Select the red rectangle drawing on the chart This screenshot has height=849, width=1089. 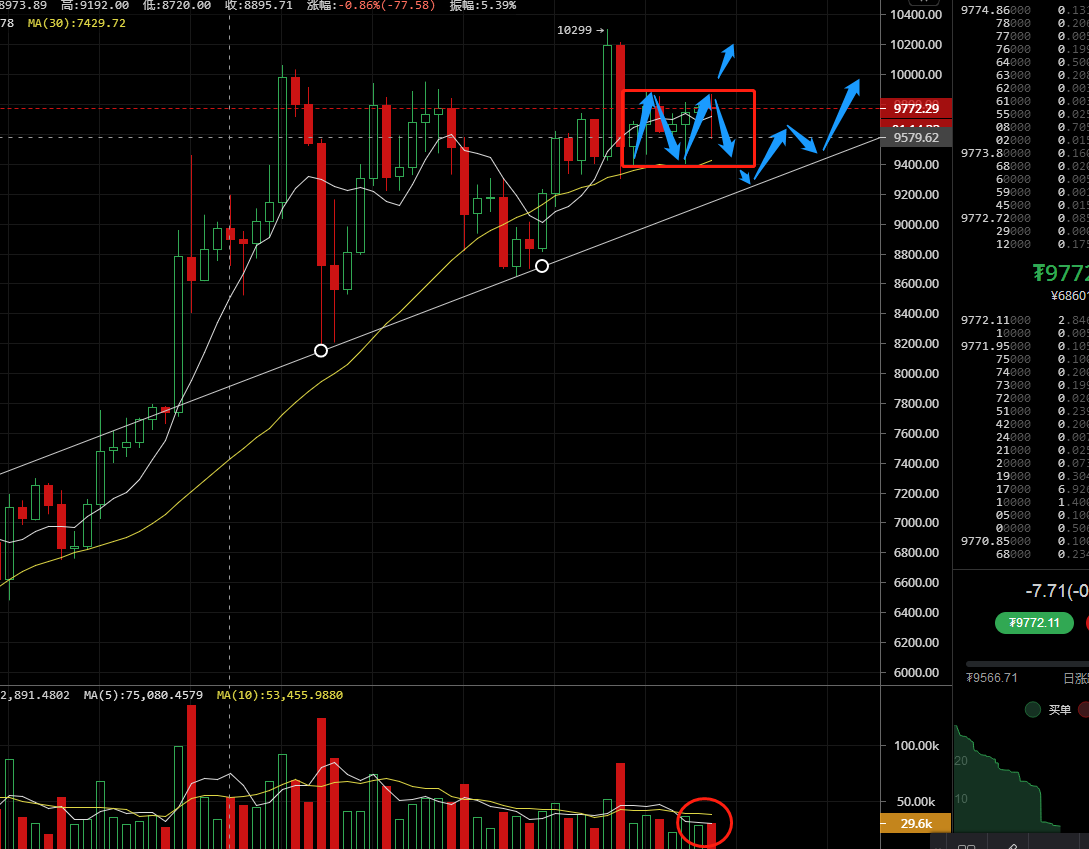click(688, 92)
